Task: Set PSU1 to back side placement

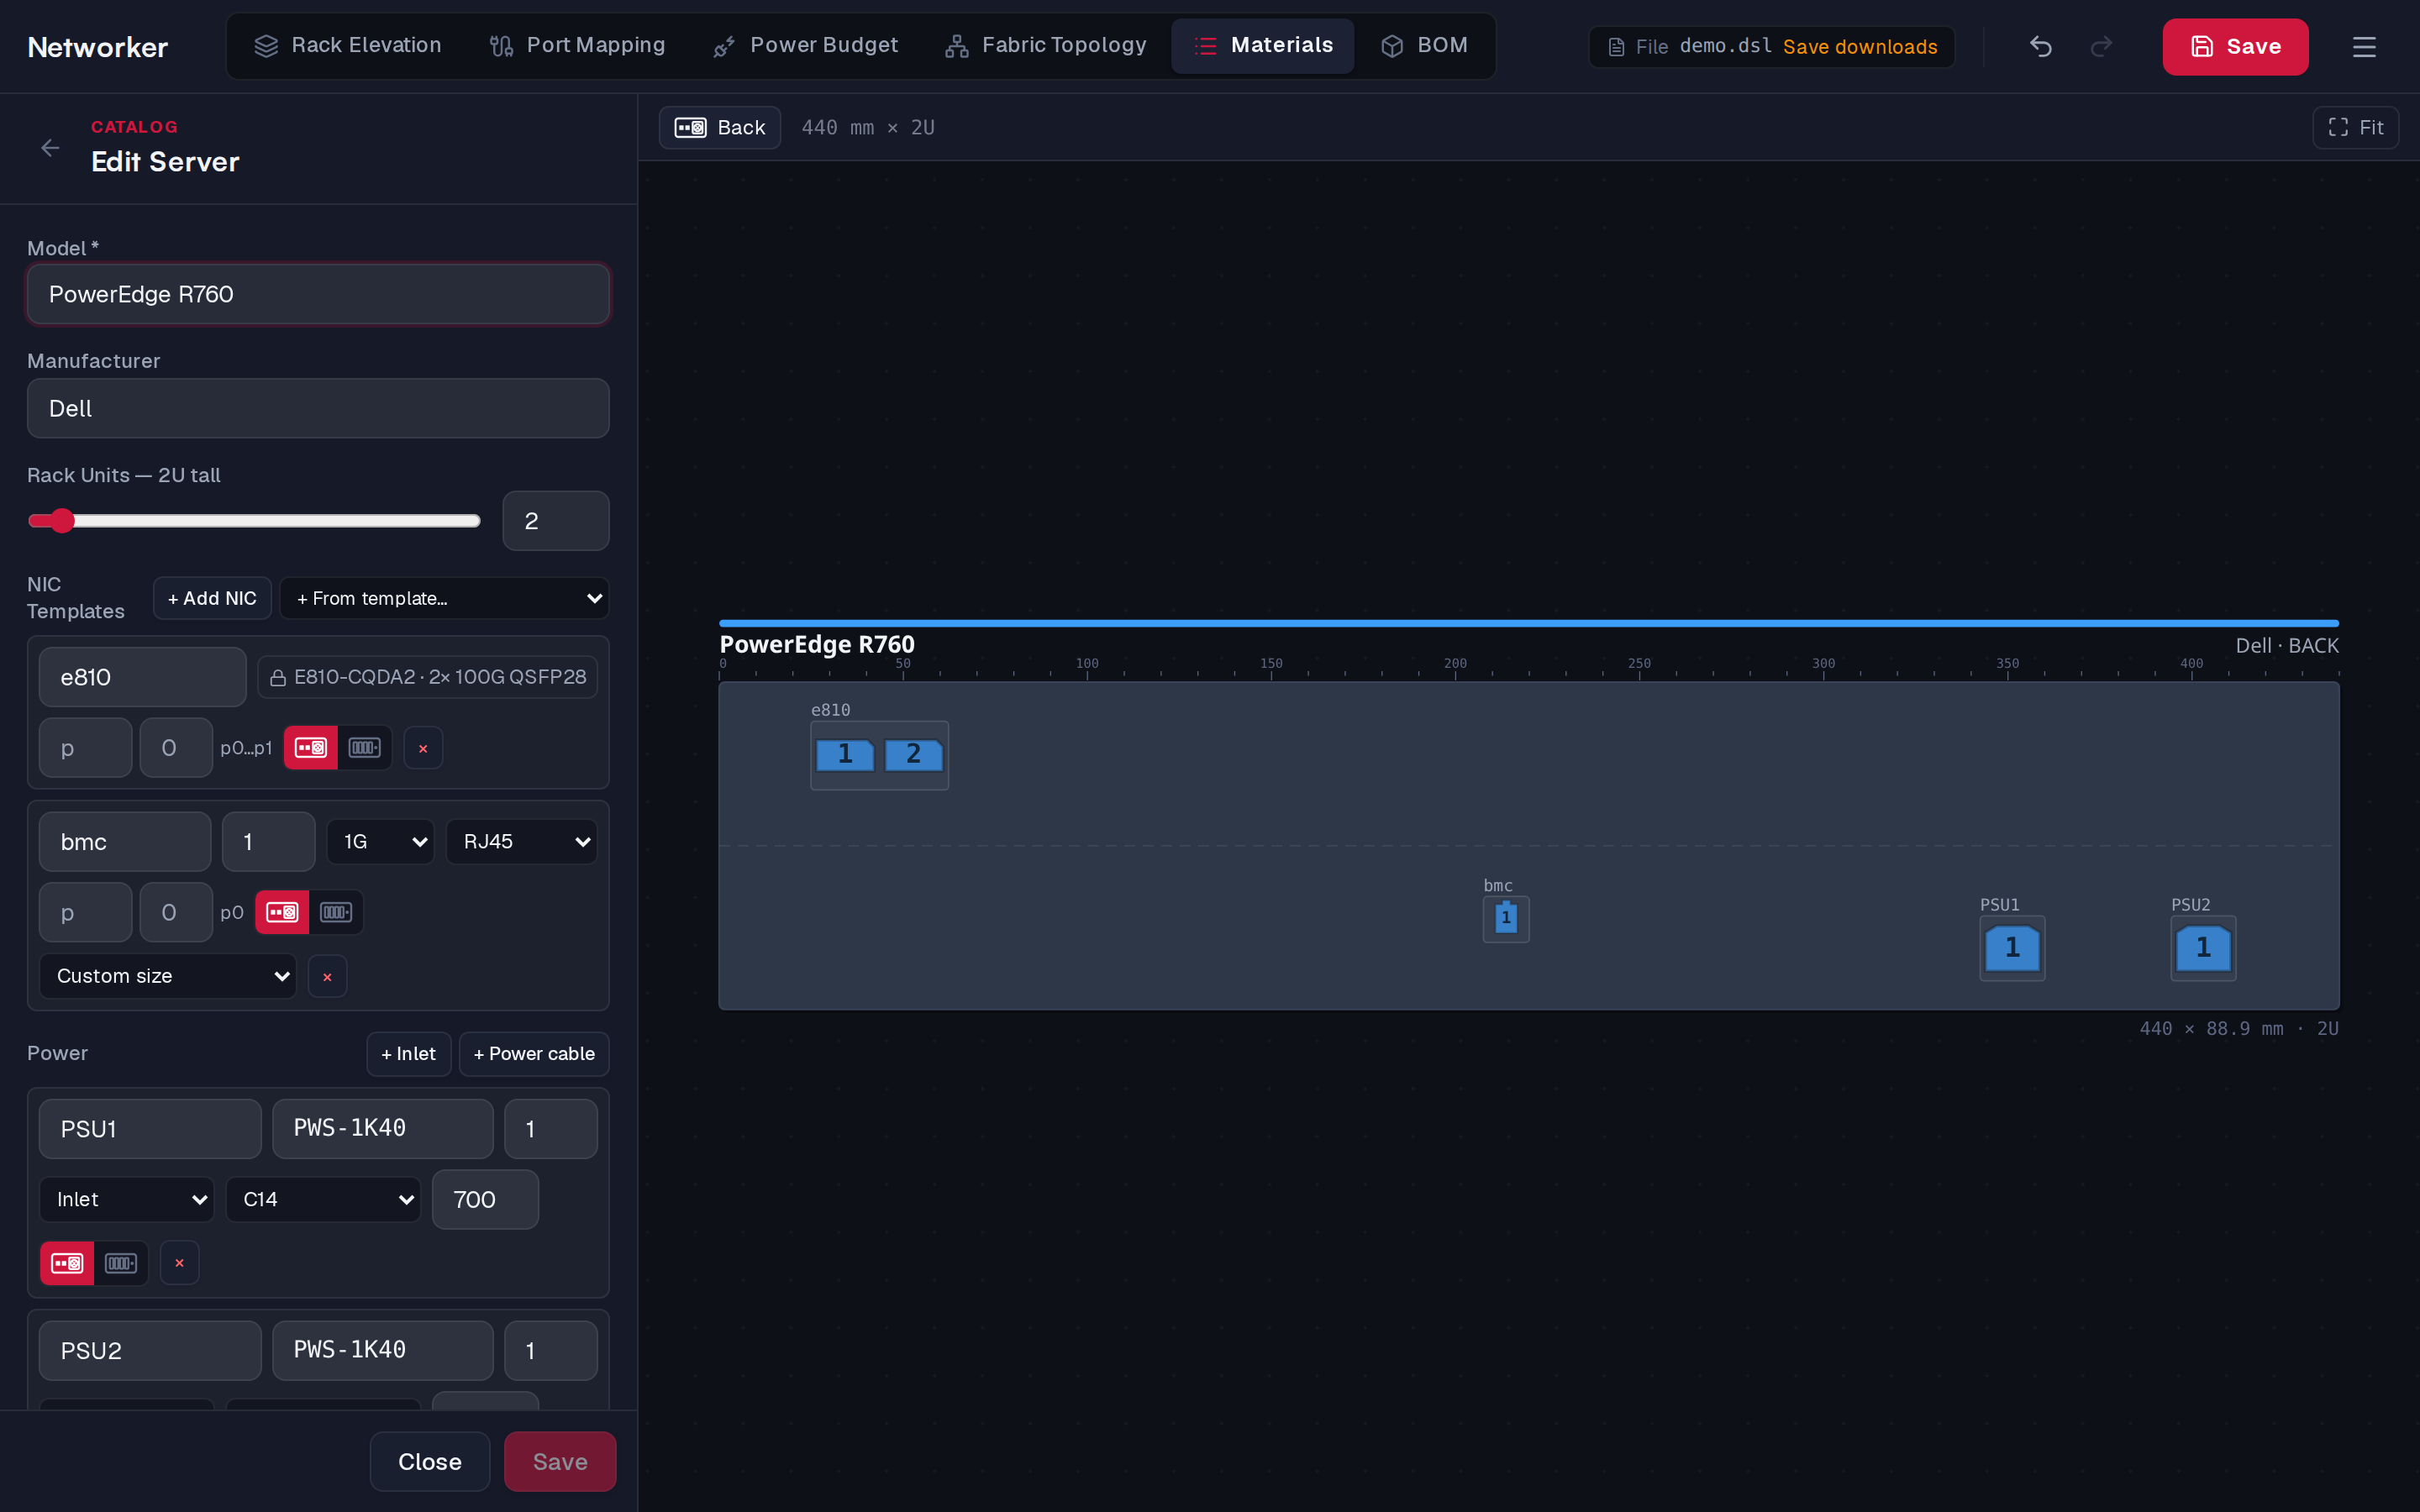Action: click(x=67, y=1263)
